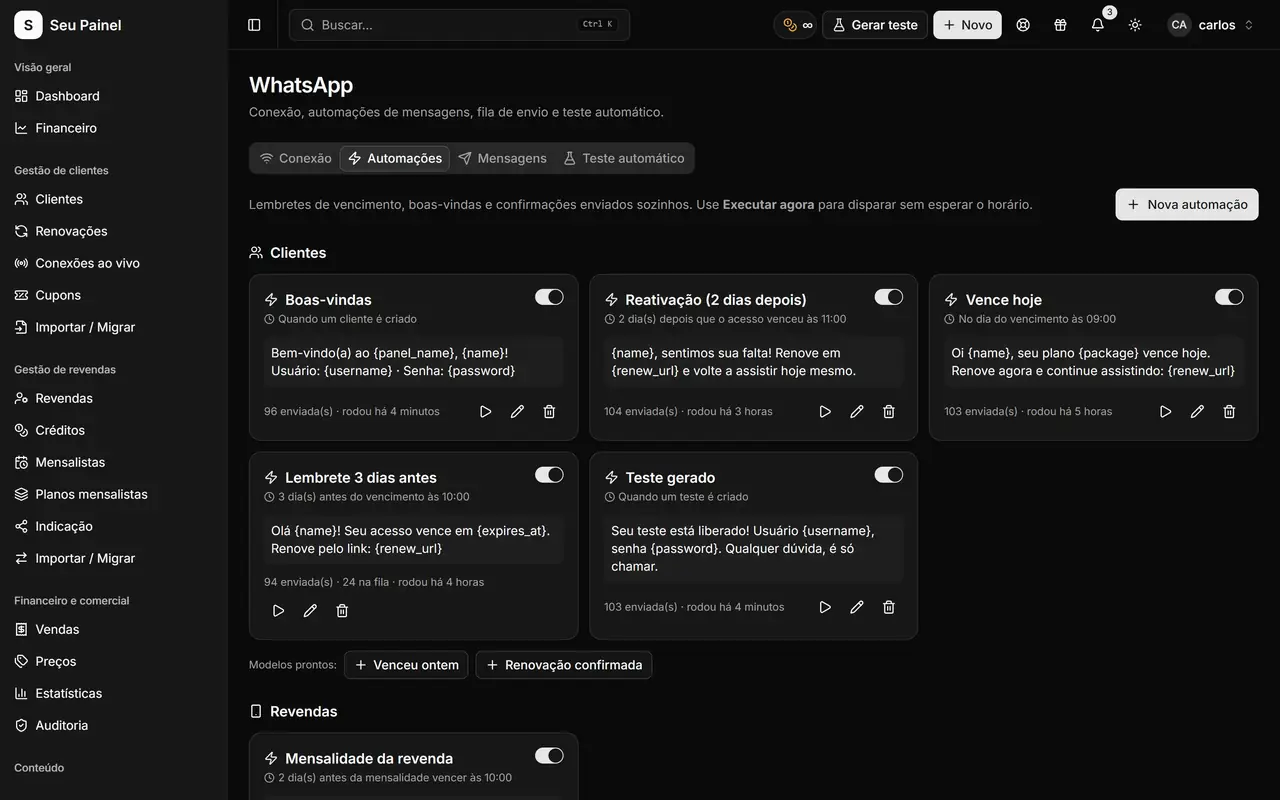Run the Teste gerado automation now
The image size is (1280, 800).
(x=825, y=607)
